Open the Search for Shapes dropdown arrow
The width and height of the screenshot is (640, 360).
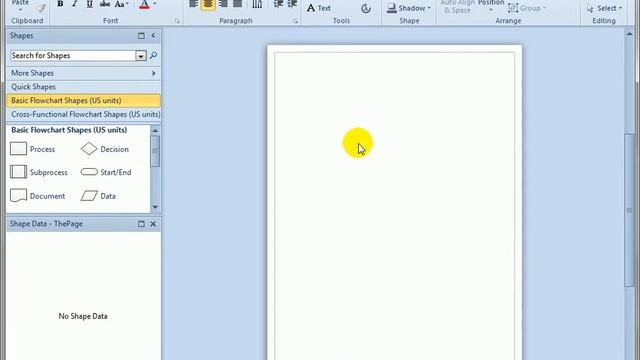click(140, 56)
